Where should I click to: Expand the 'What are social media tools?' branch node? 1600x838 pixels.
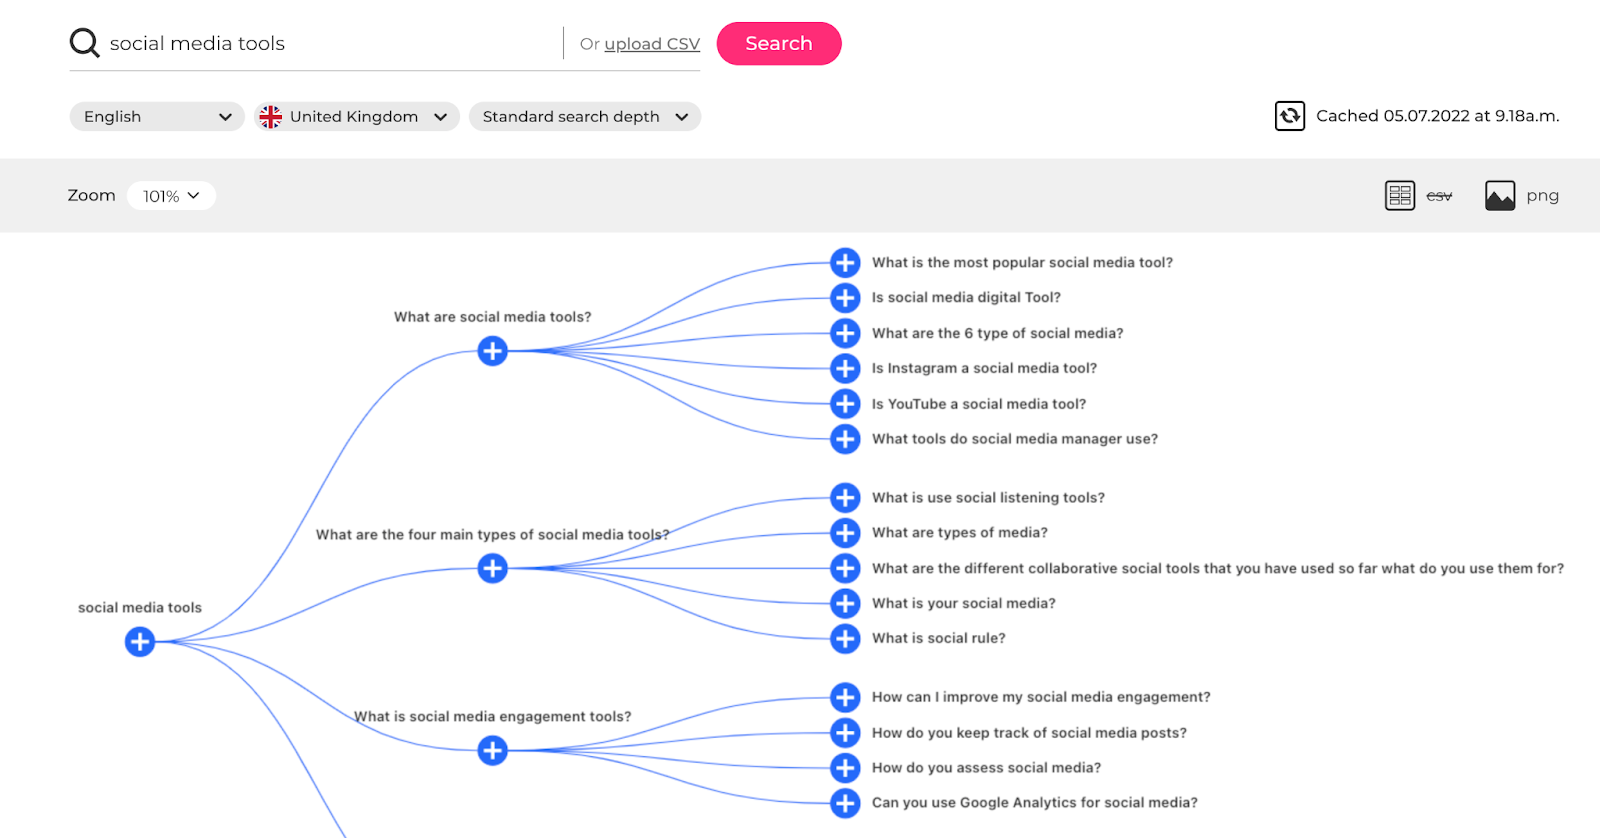[x=491, y=351]
